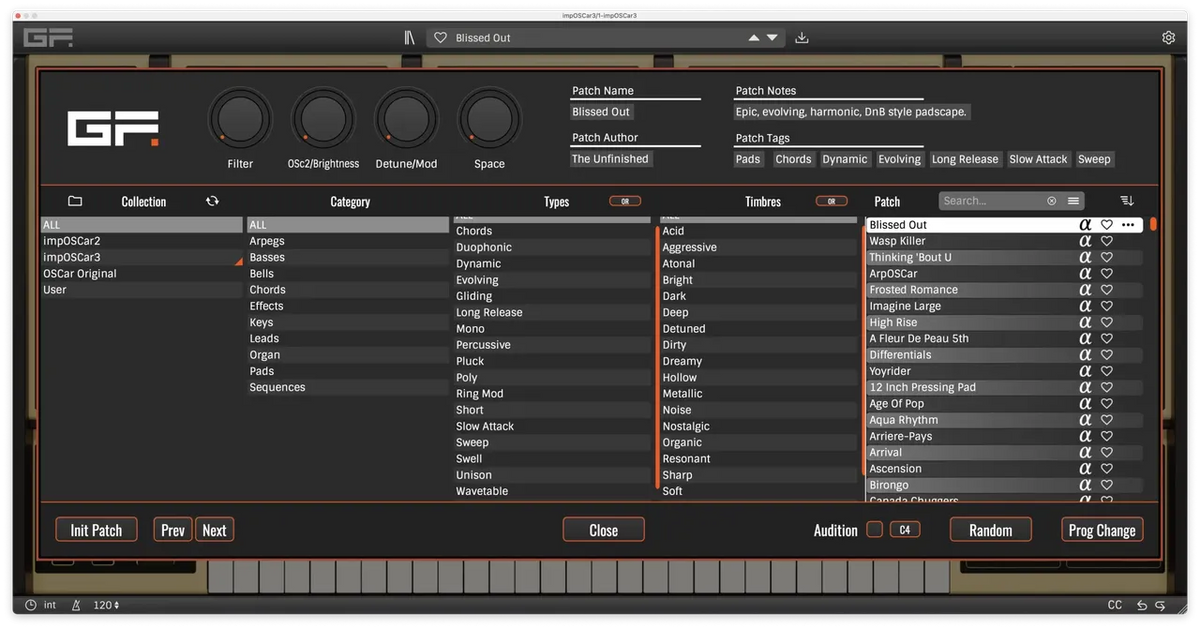
Task: Open the Blissed Out three-dot menu
Action: tap(1128, 225)
